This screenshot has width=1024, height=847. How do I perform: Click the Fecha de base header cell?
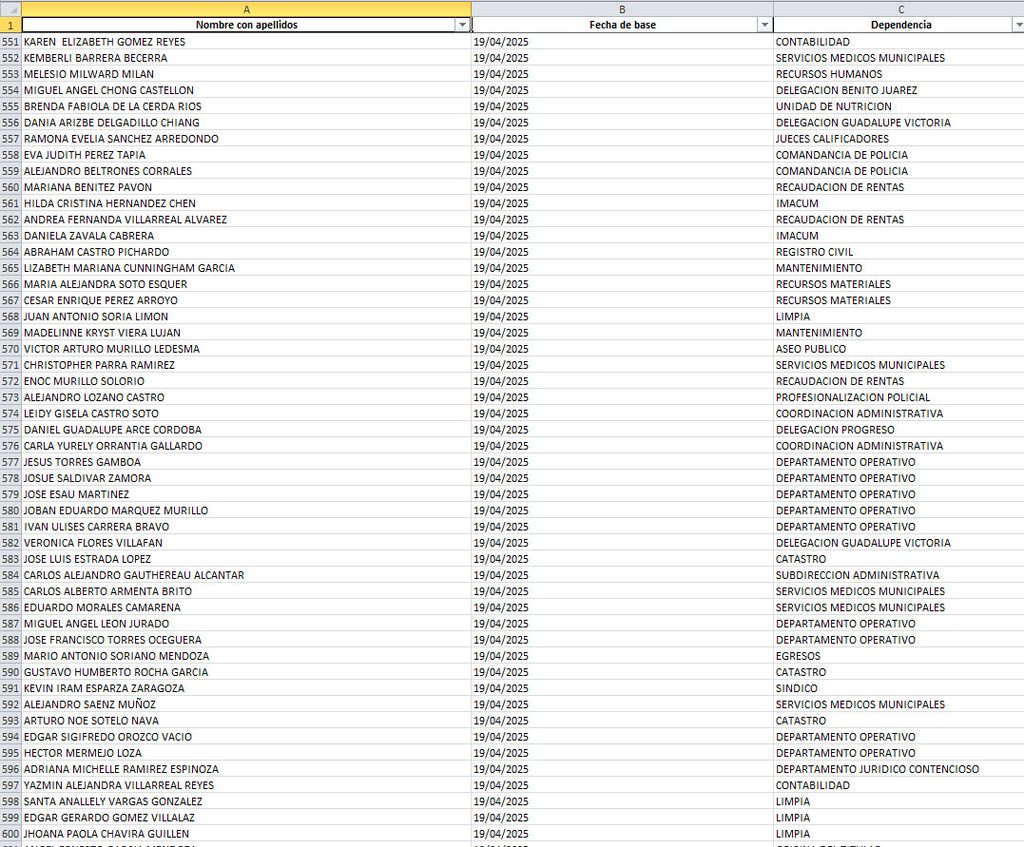[x=622, y=25]
